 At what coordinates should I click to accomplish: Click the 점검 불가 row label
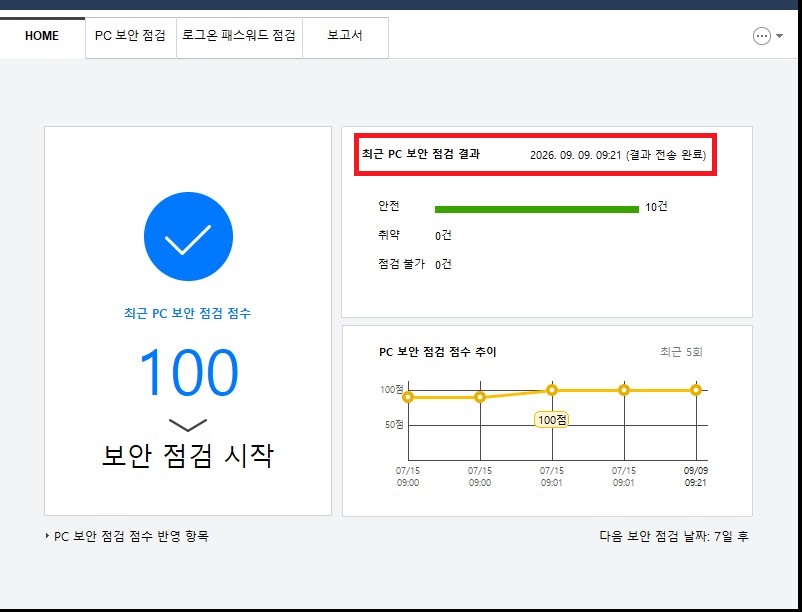coord(402,264)
